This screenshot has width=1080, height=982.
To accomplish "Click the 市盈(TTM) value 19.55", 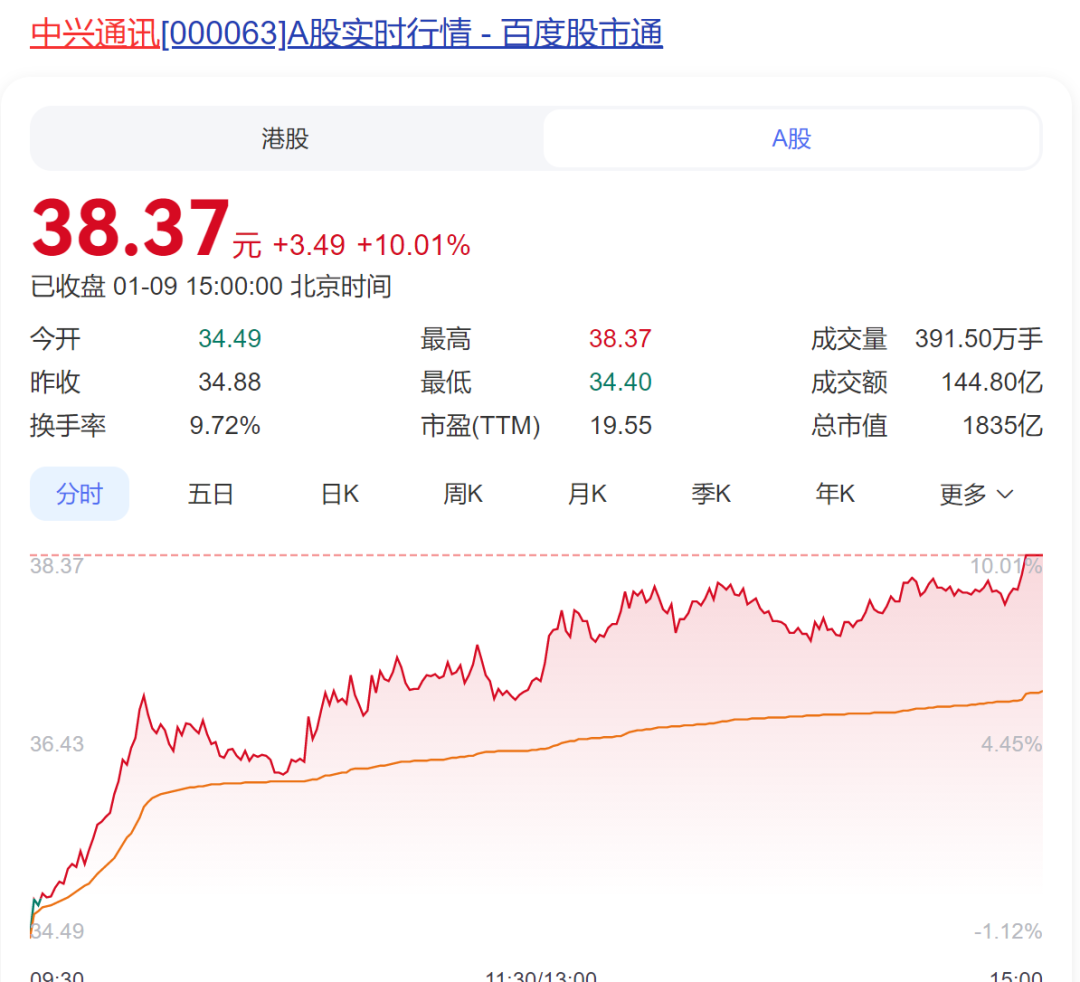I will 621,426.
